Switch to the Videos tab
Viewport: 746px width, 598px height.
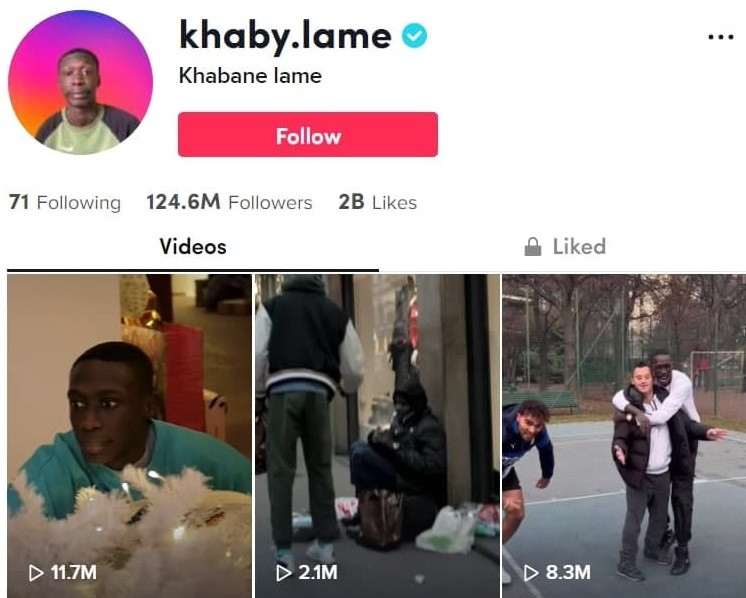pos(193,246)
